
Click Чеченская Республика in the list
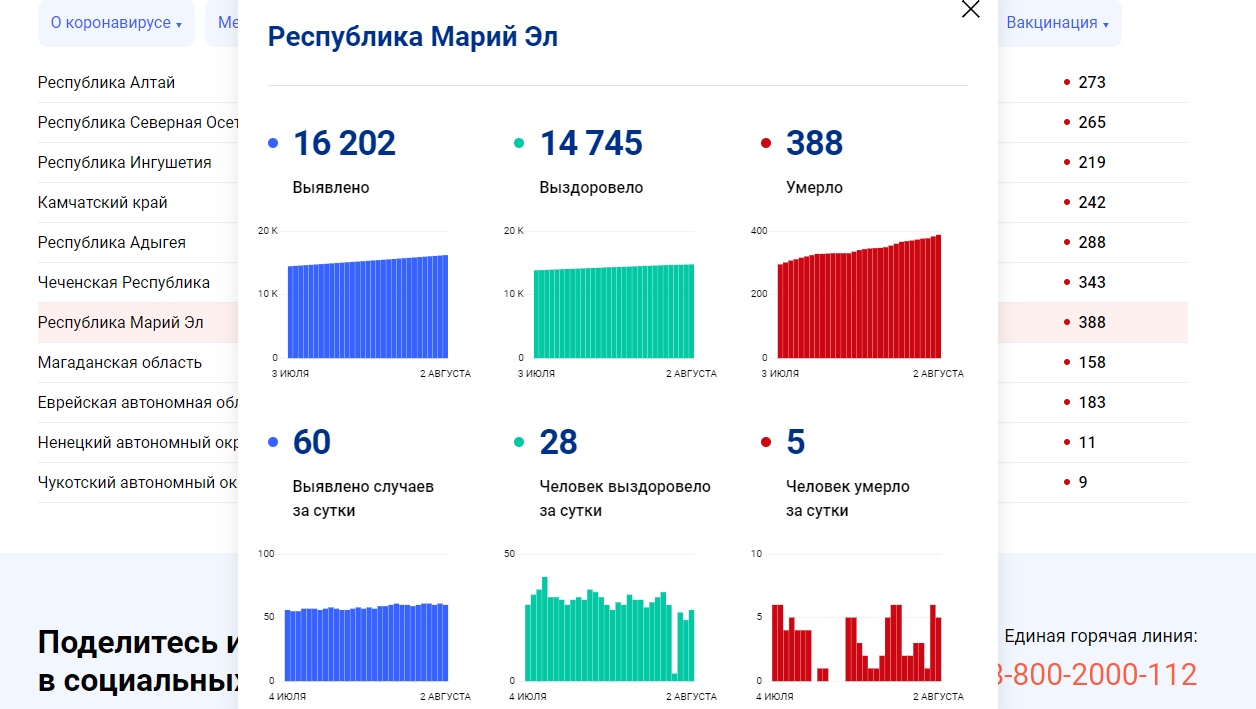tap(123, 282)
